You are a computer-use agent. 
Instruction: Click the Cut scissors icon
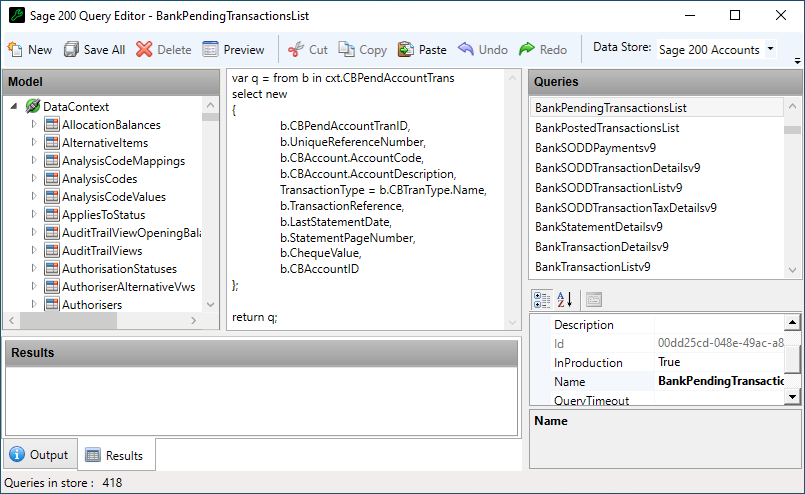296,49
